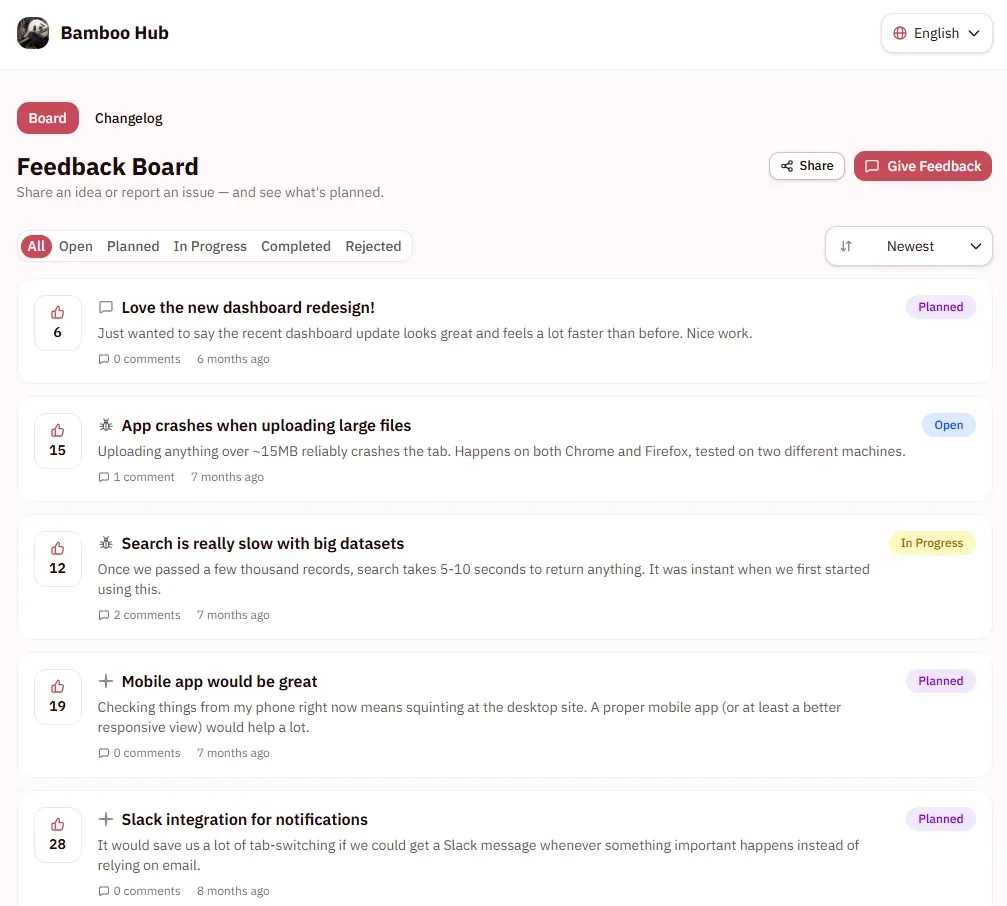
Task: Expand the Newest sort dropdown
Action: (909, 246)
